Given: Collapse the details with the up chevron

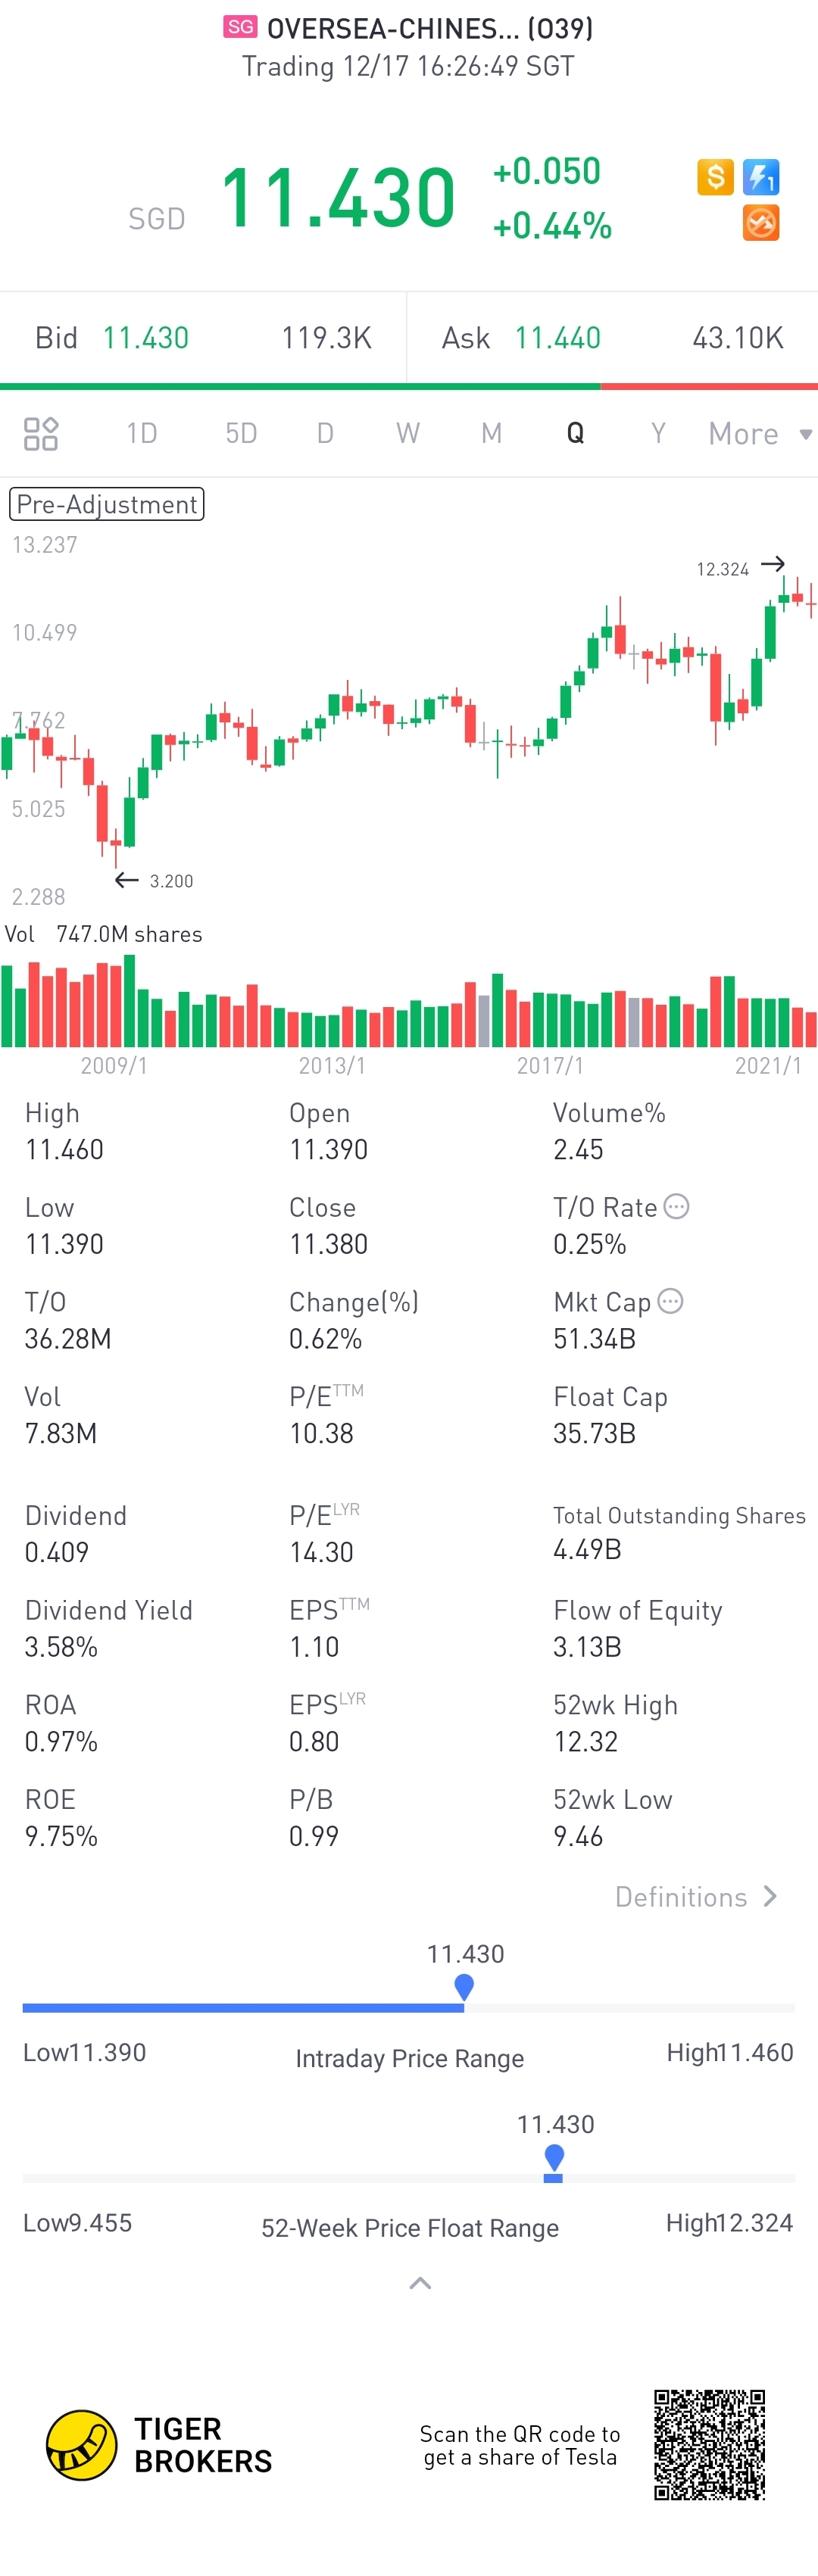Looking at the screenshot, I should pos(420,2282).
